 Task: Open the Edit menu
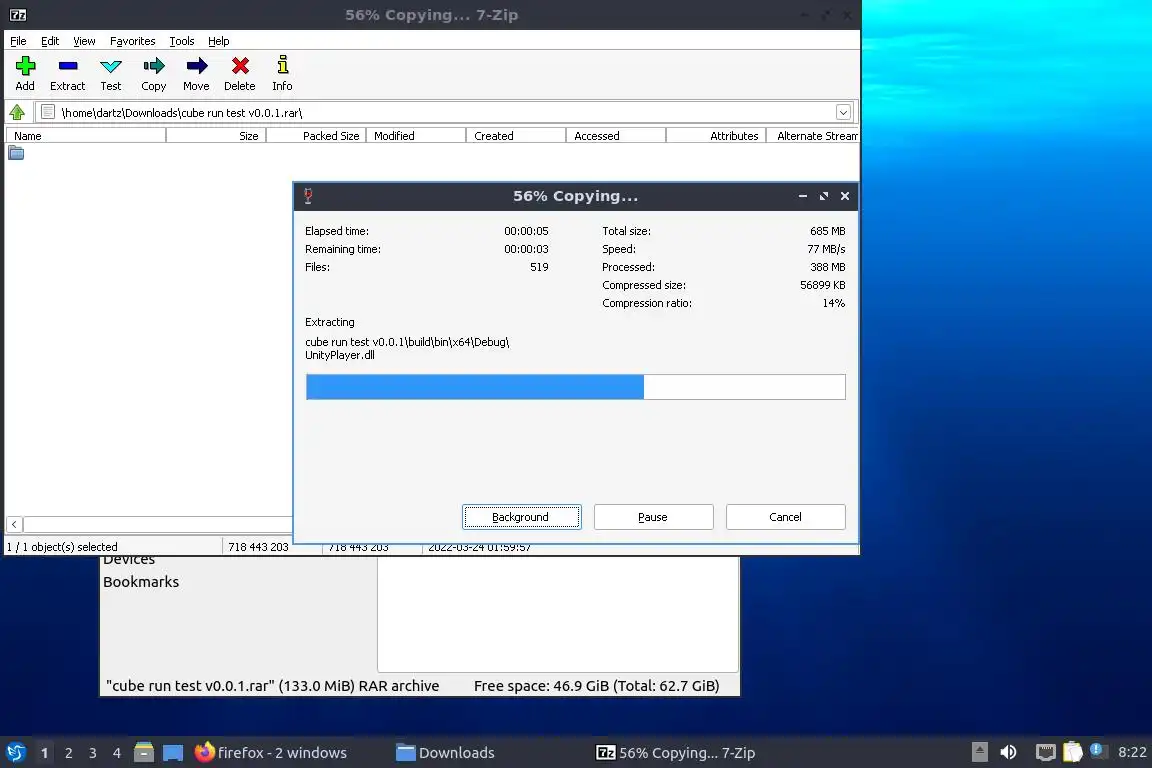point(50,41)
